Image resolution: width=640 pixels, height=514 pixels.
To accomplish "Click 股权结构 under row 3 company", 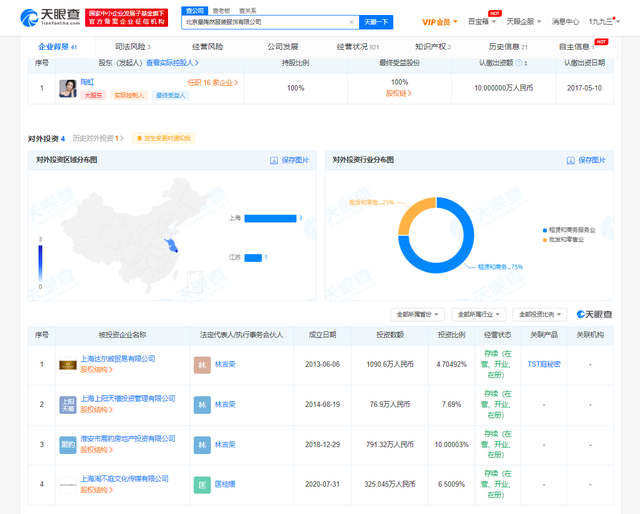I will pos(96,450).
